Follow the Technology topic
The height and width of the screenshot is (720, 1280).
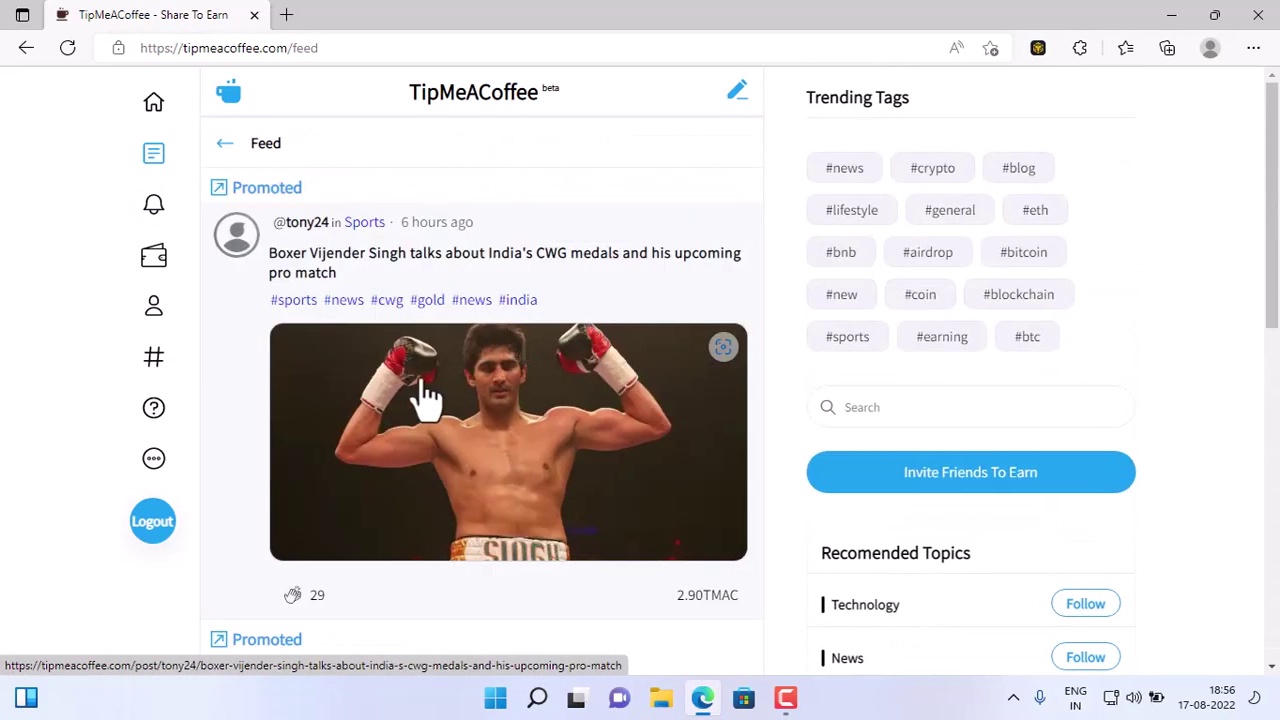coord(1085,604)
